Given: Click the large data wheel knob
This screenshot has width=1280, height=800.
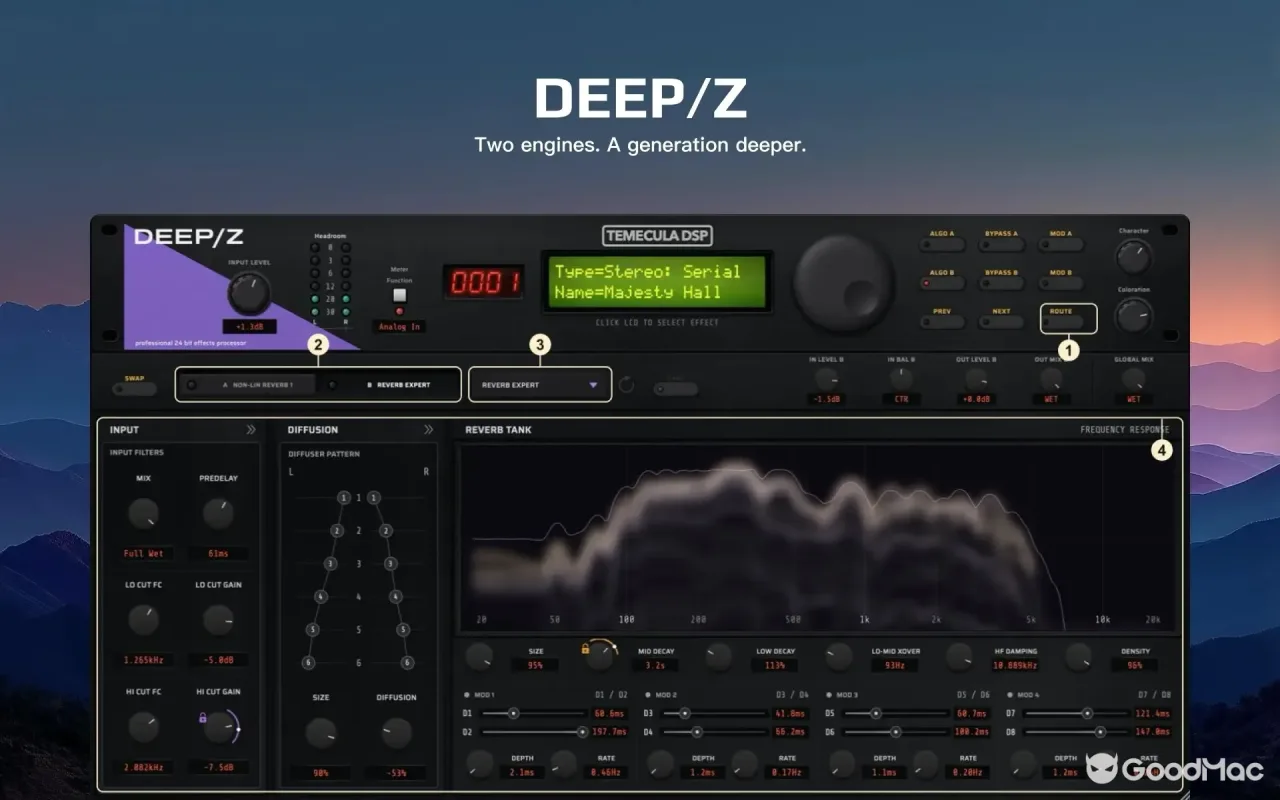Looking at the screenshot, I should coord(844,284).
